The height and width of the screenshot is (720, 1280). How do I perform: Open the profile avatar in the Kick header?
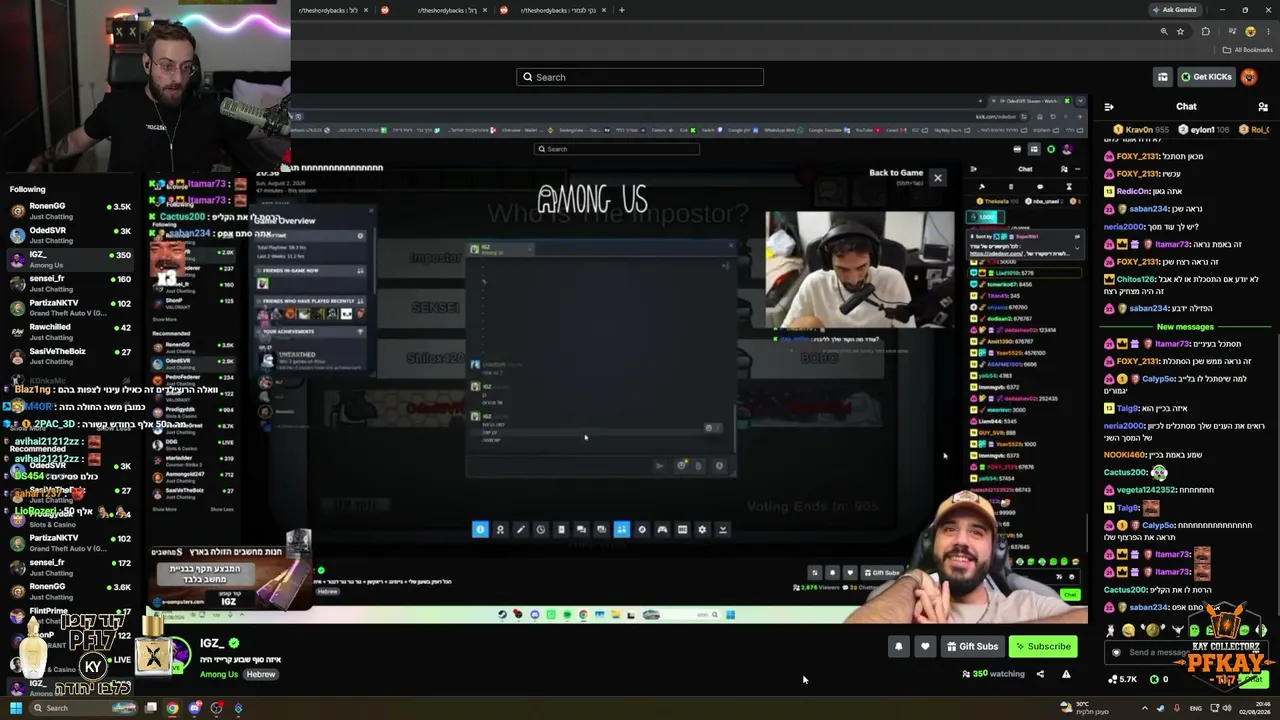point(1249,77)
